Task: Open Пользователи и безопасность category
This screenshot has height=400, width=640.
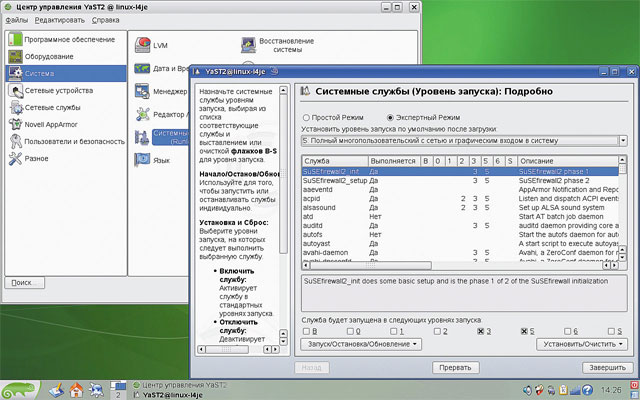Action: 65,142
